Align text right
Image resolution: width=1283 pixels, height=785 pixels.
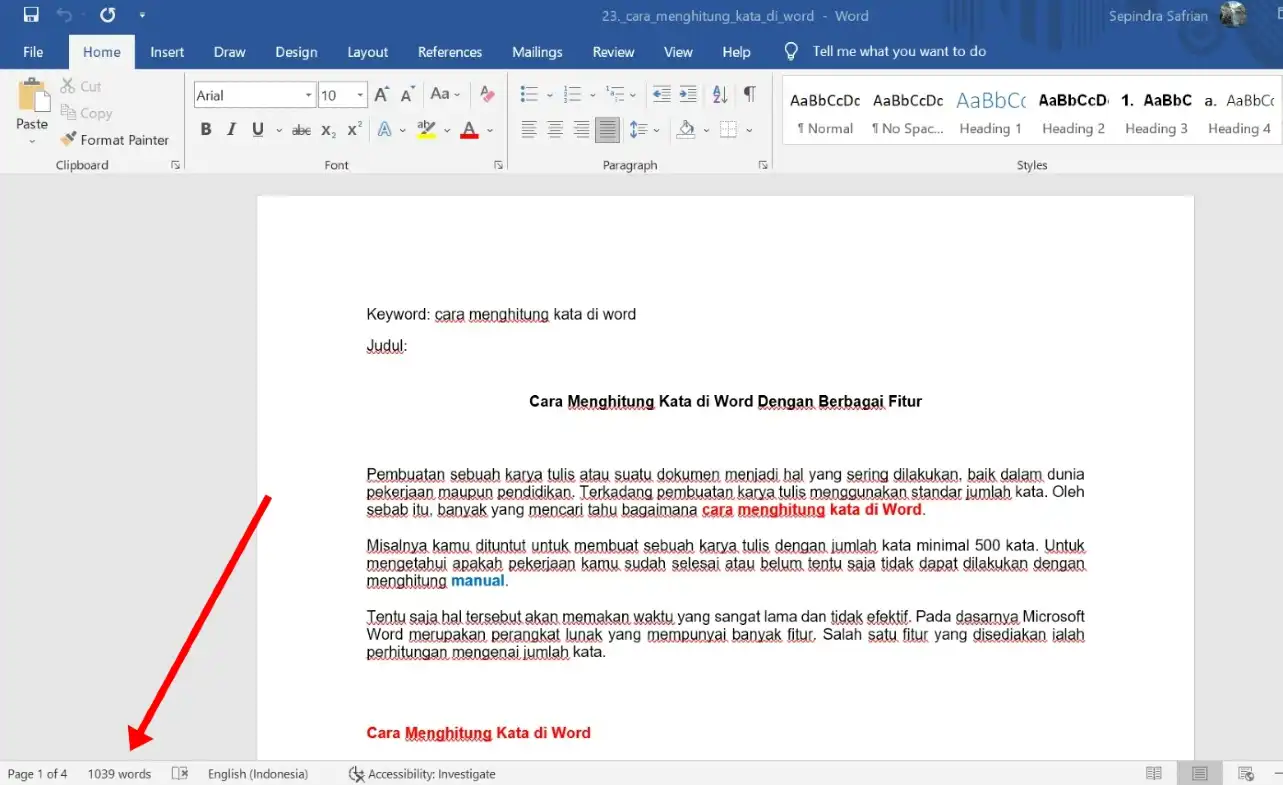581,129
